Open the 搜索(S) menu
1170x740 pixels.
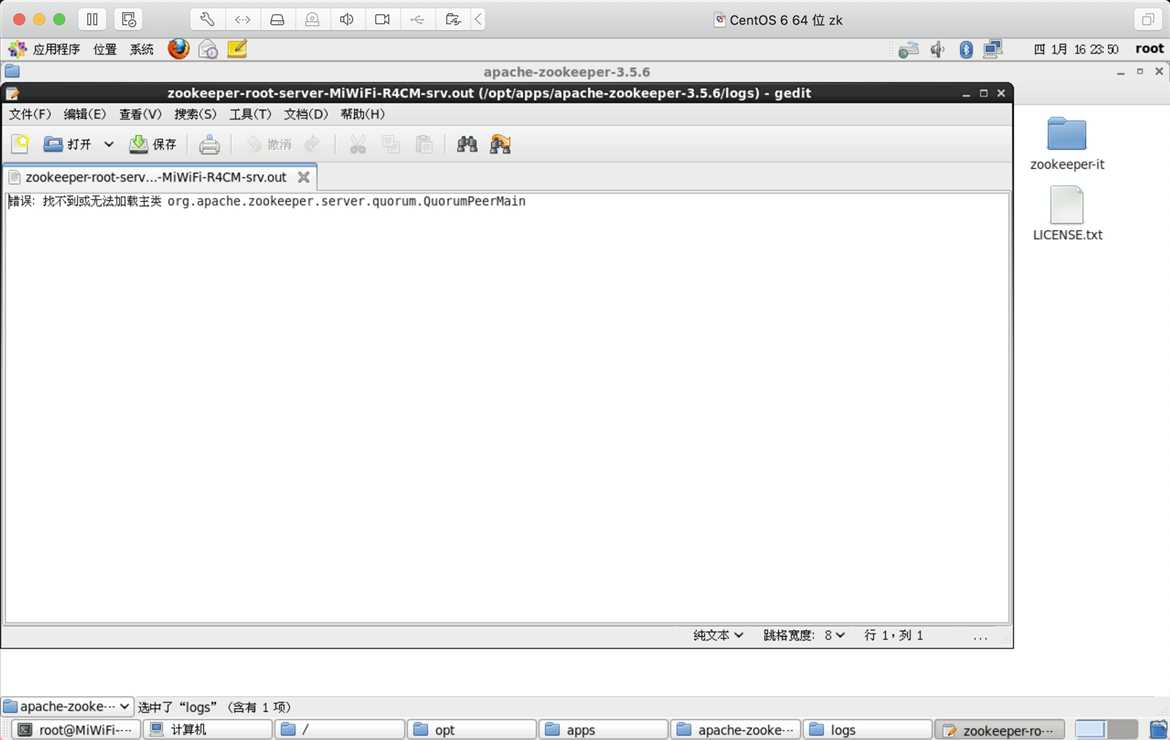tap(195, 114)
